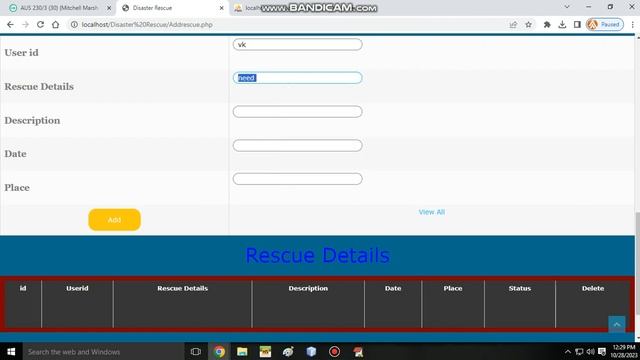
Task: Open Task View on the taskbar
Action: (196, 351)
